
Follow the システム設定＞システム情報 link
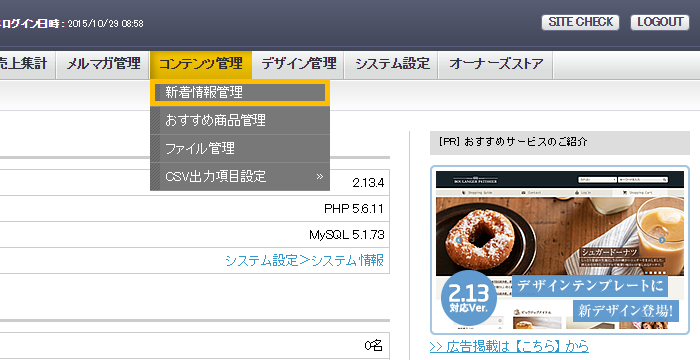(304, 260)
